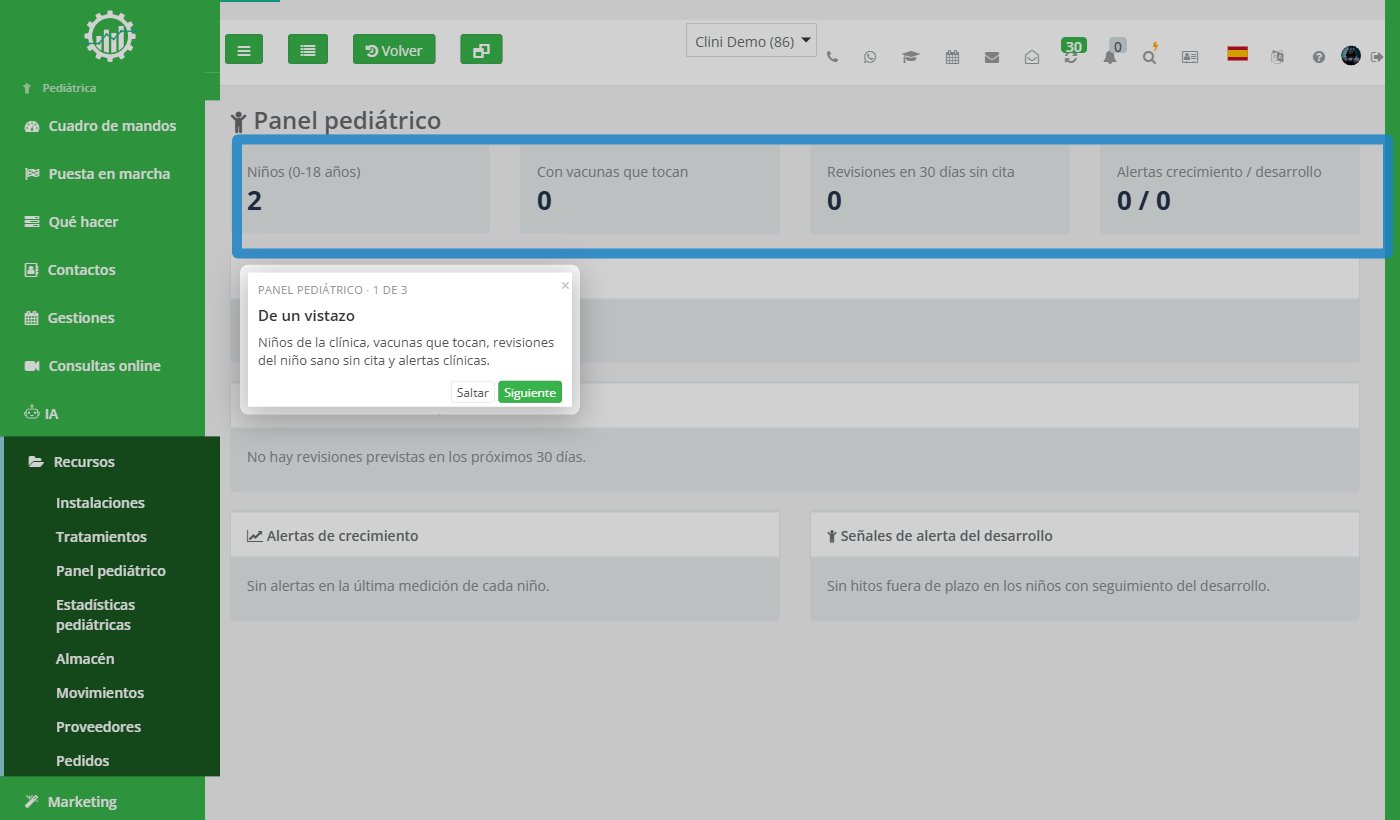Viewport: 1400px width, 820px height.
Task: Click the Volver button
Action: tap(394, 49)
